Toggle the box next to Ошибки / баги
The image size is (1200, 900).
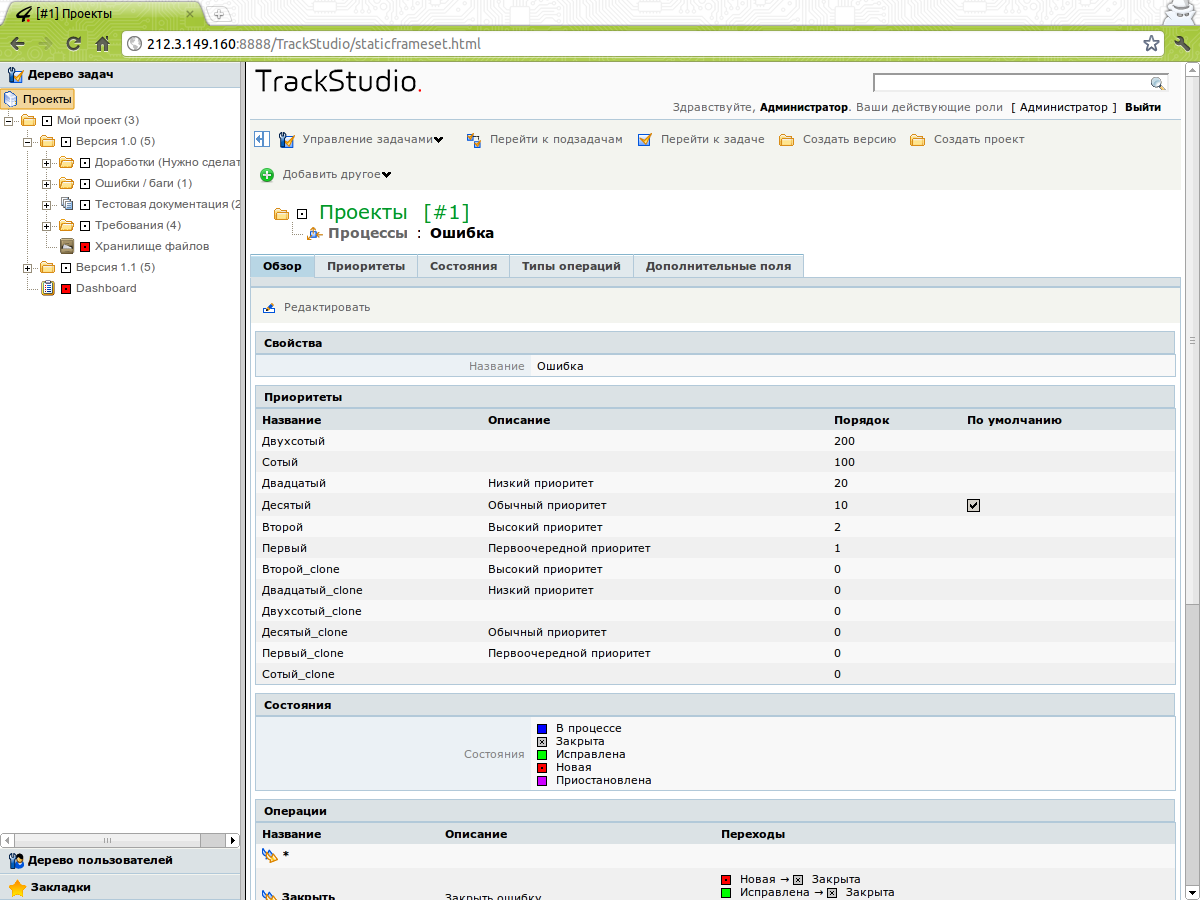coord(85,183)
